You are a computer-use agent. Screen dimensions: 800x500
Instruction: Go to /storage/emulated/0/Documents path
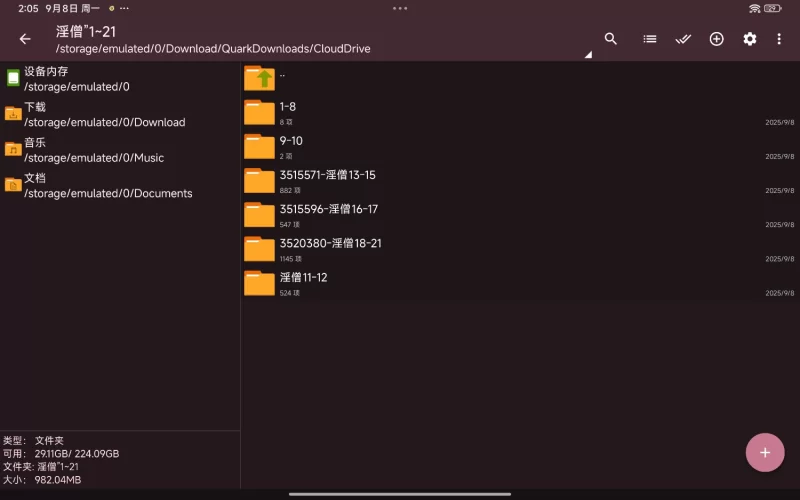pos(108,193)
